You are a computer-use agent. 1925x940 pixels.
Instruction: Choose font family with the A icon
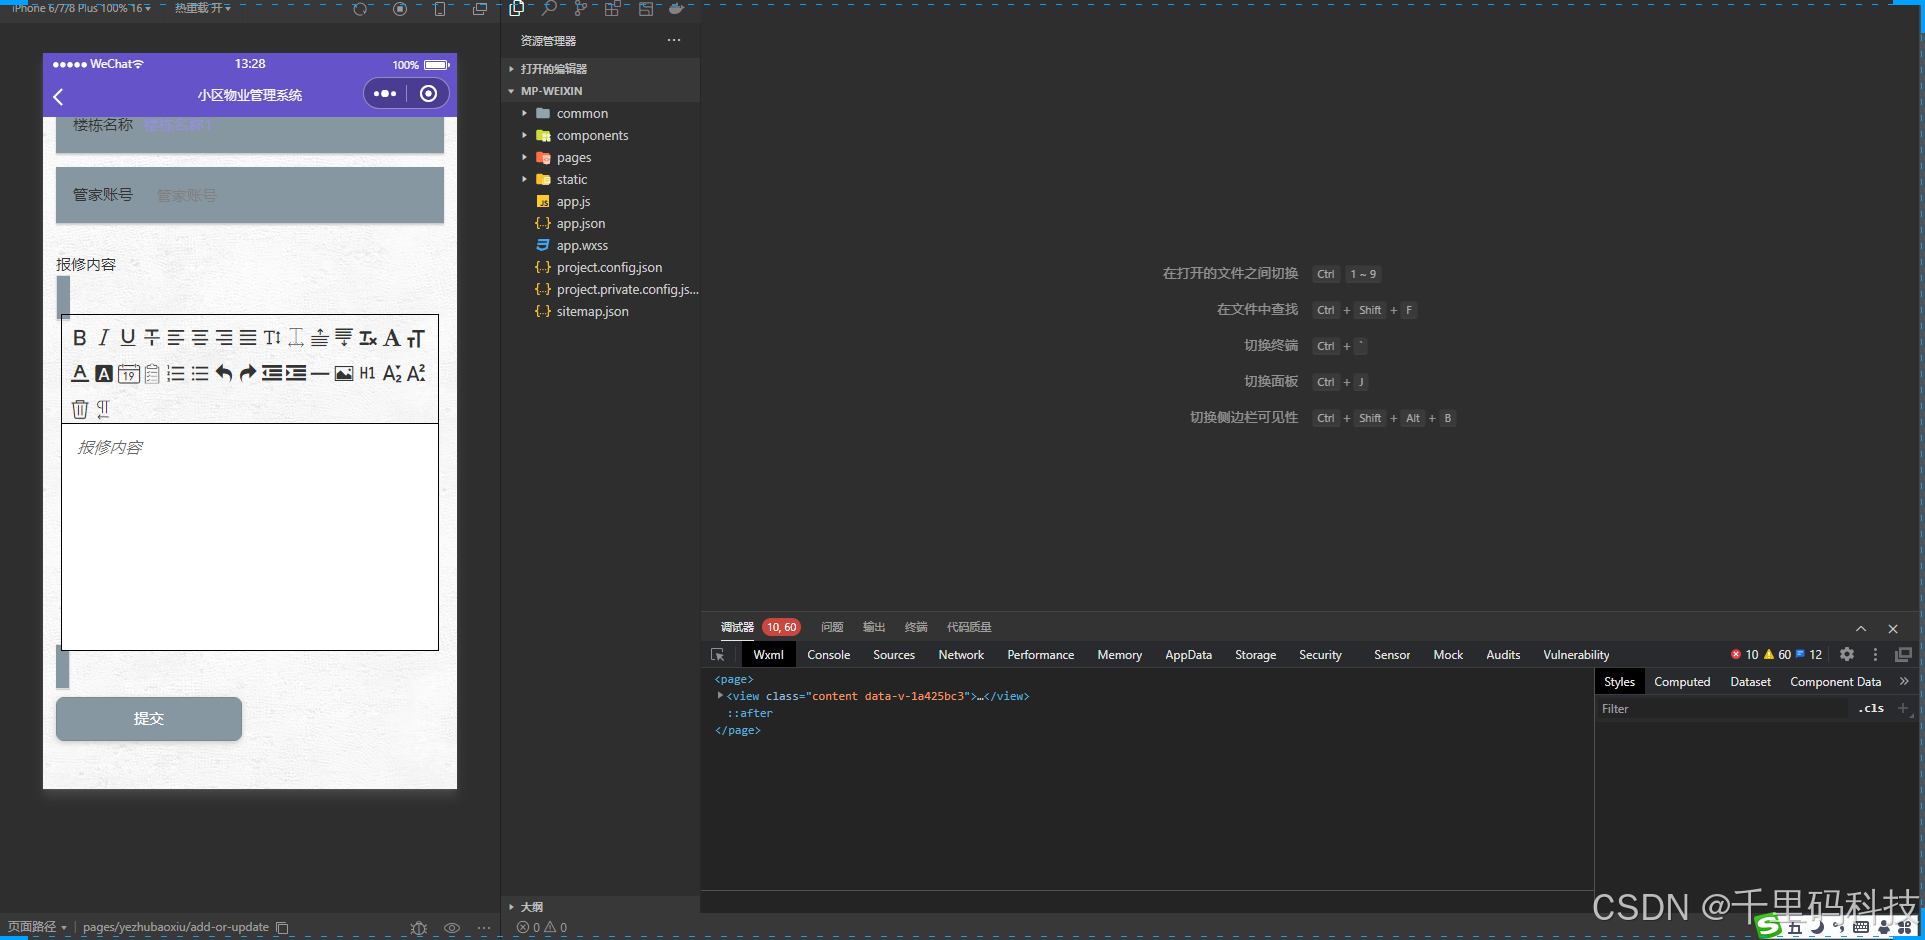click(392, 338)
